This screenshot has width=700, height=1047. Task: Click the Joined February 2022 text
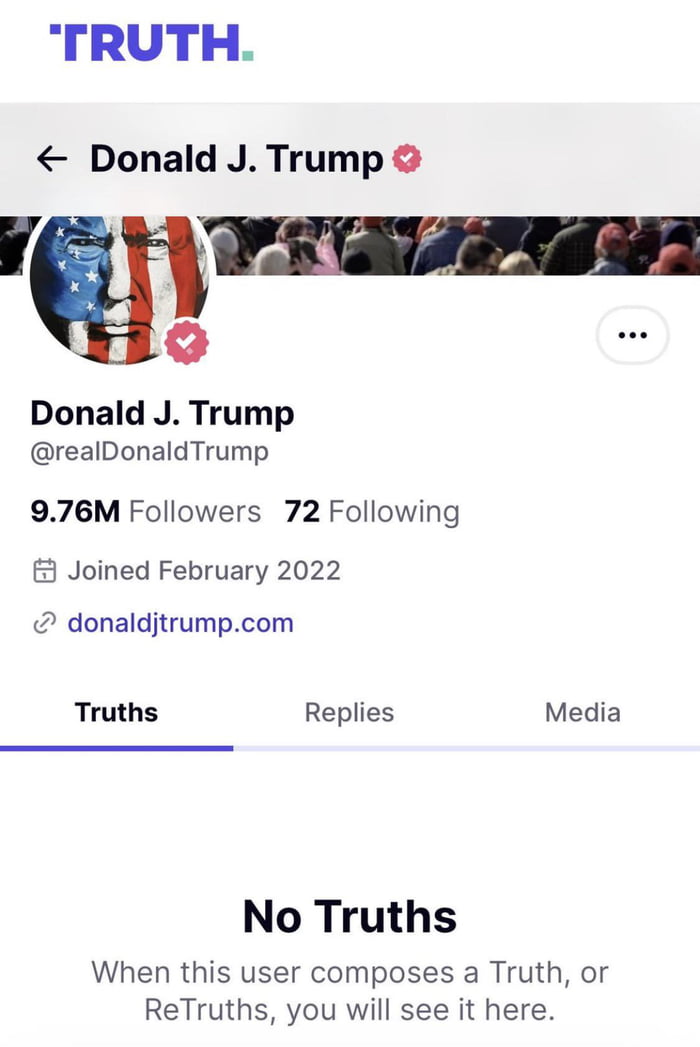coord(203,571)
